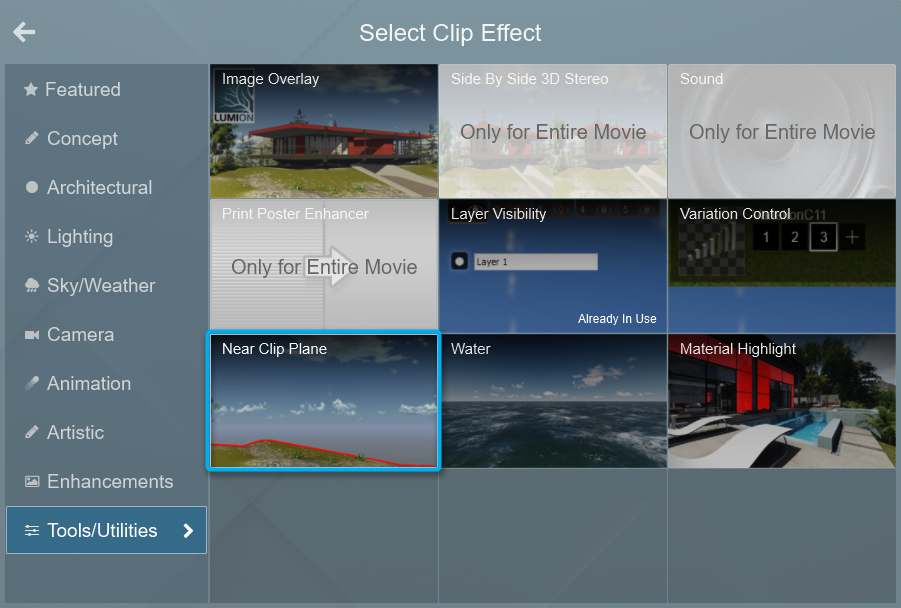The width and height of the screenshot is (901, 608).
Task: Click the Architectural category icon
Action: coord(31,188)
